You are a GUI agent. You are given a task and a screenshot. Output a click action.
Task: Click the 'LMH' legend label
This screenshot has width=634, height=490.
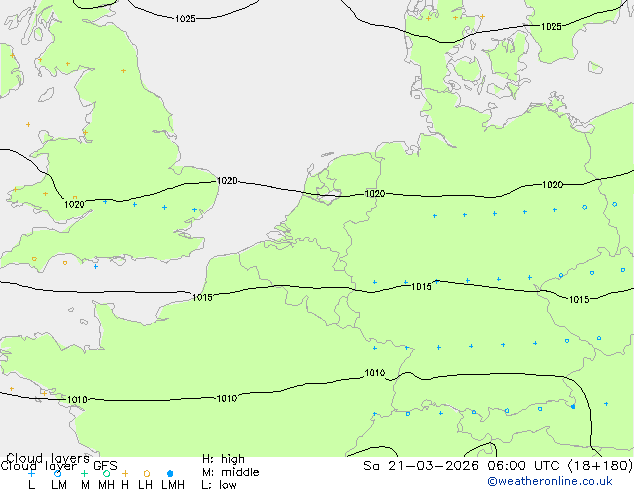coord(173,484)
